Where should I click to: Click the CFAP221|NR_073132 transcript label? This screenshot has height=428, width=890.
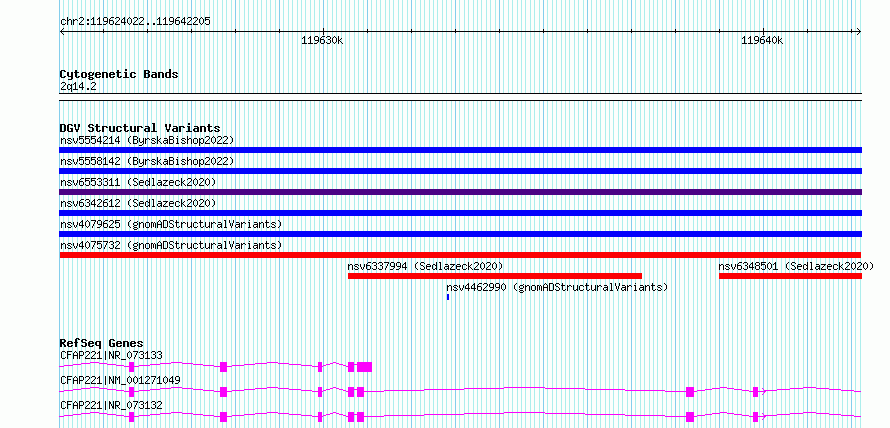(111, 405)
